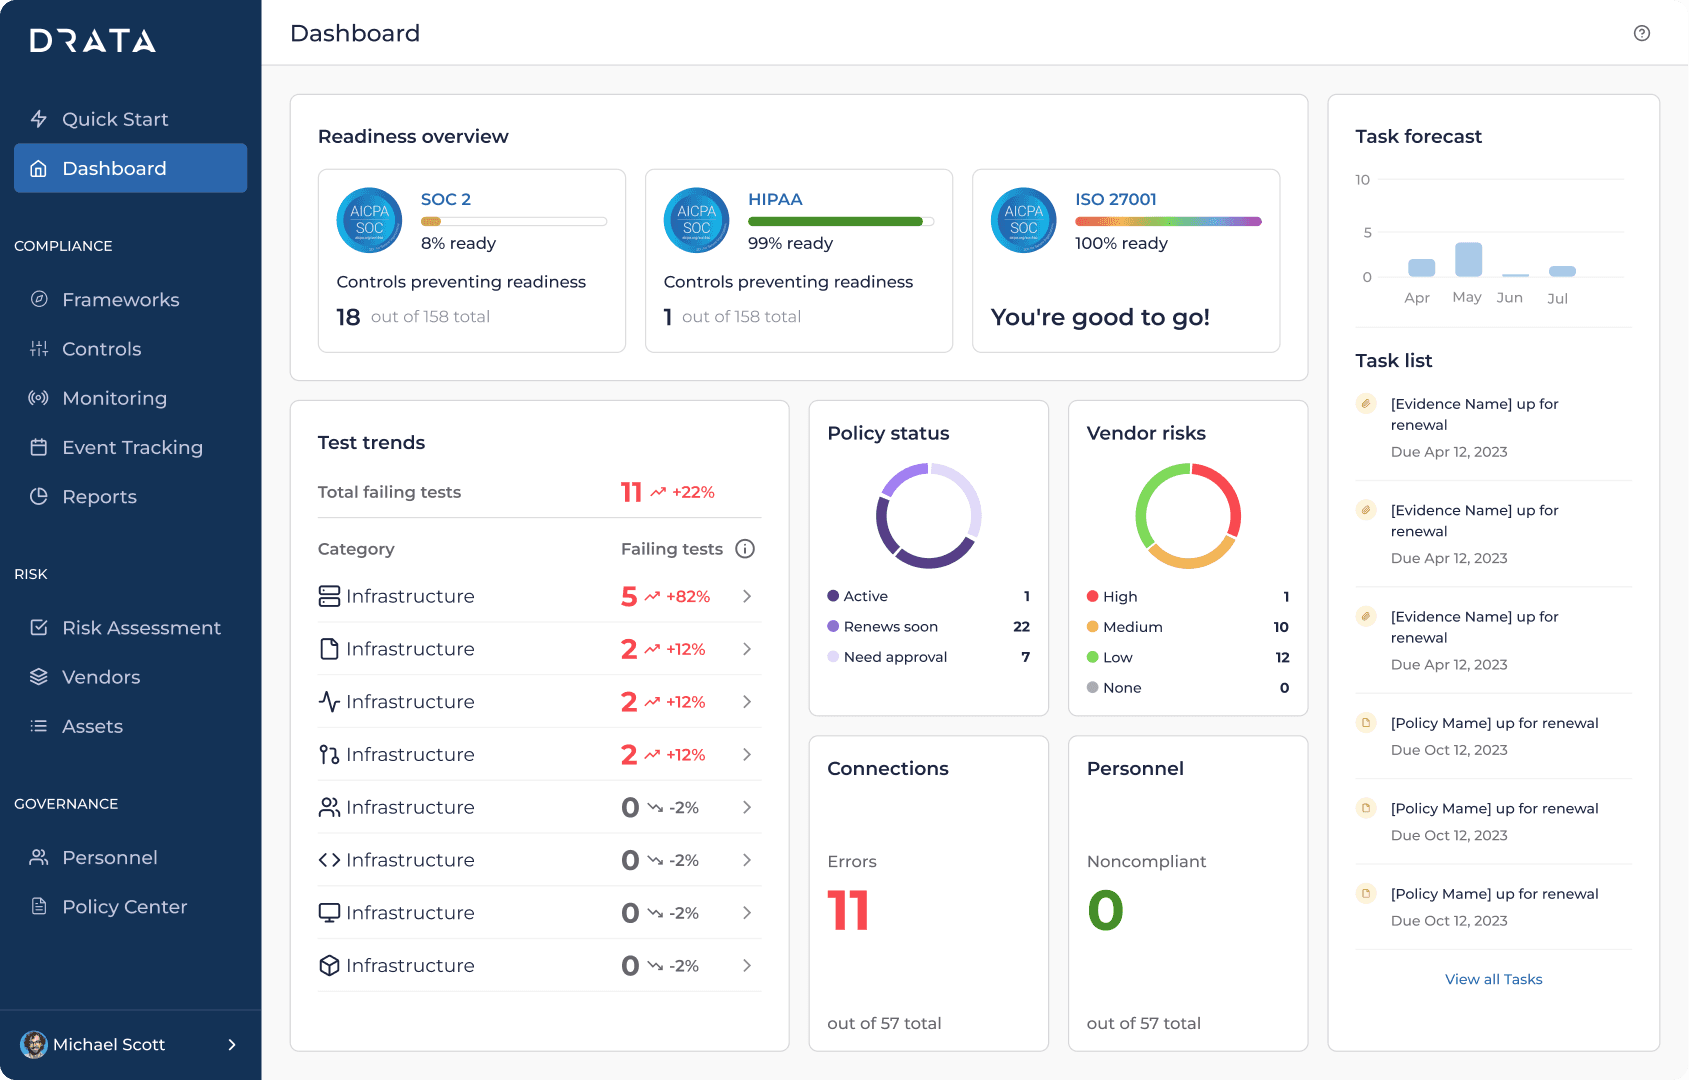Click the compass icon beside Frameworks

click(x=39, y=299)
